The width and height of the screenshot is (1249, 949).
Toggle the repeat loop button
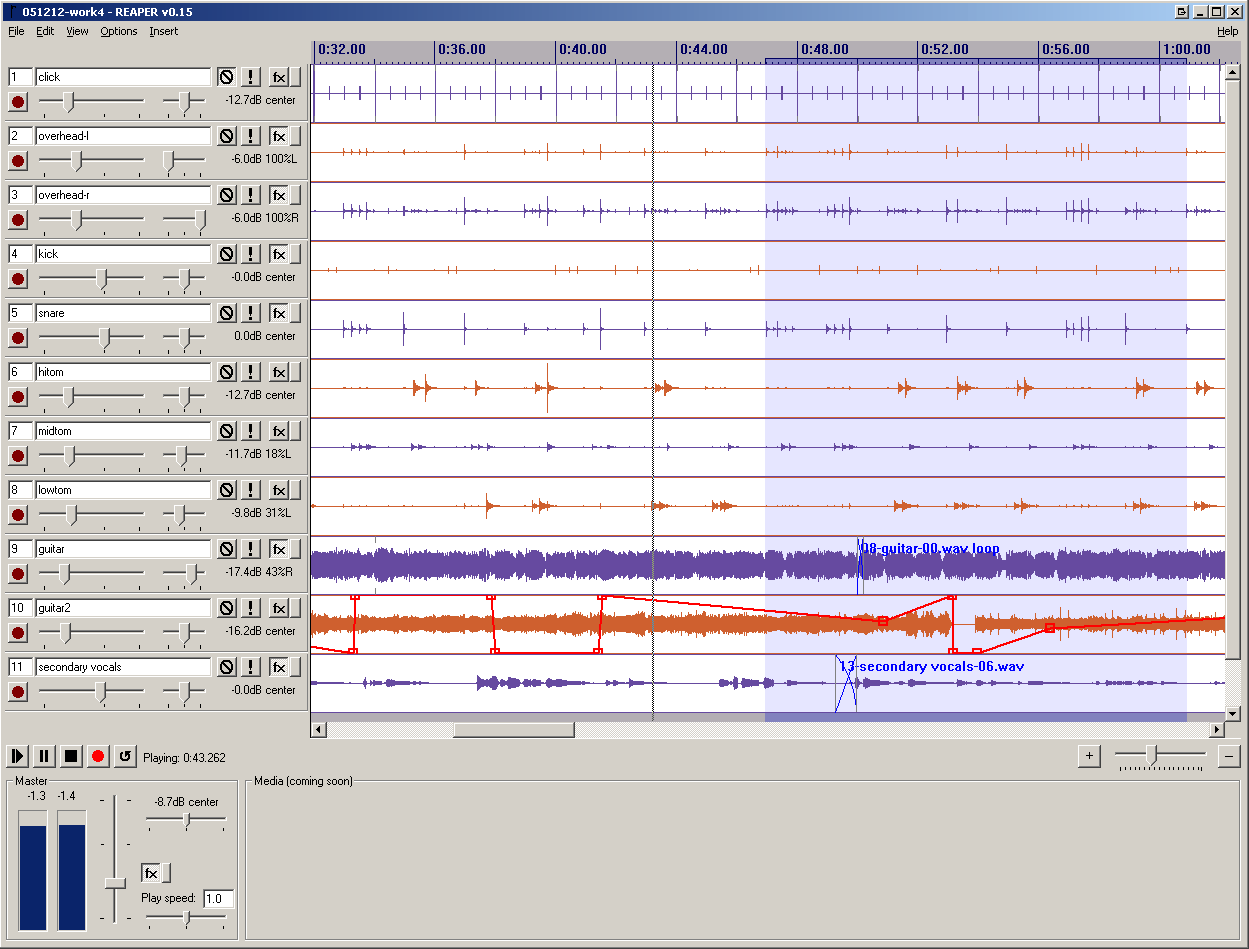(125, 756)
